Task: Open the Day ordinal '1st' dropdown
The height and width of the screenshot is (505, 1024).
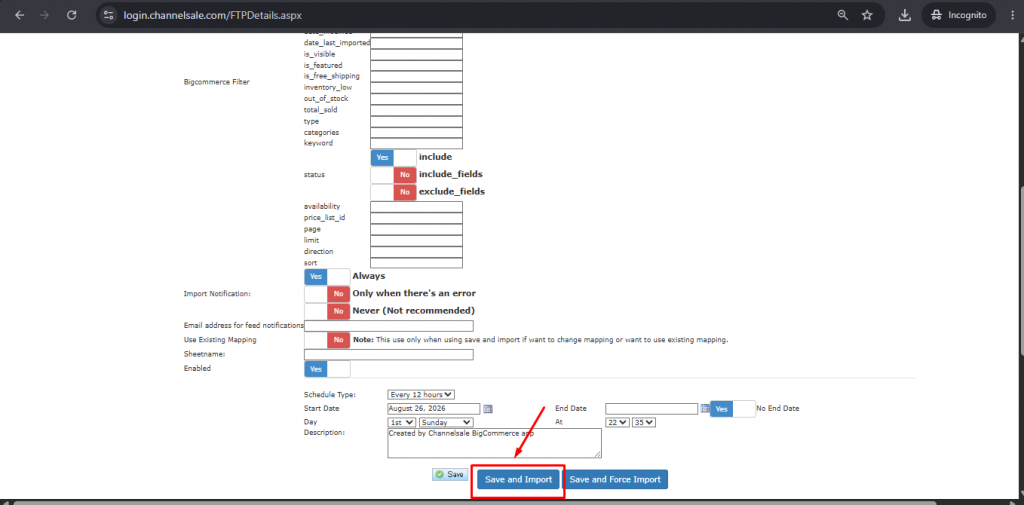Action: tap(402, 423)
